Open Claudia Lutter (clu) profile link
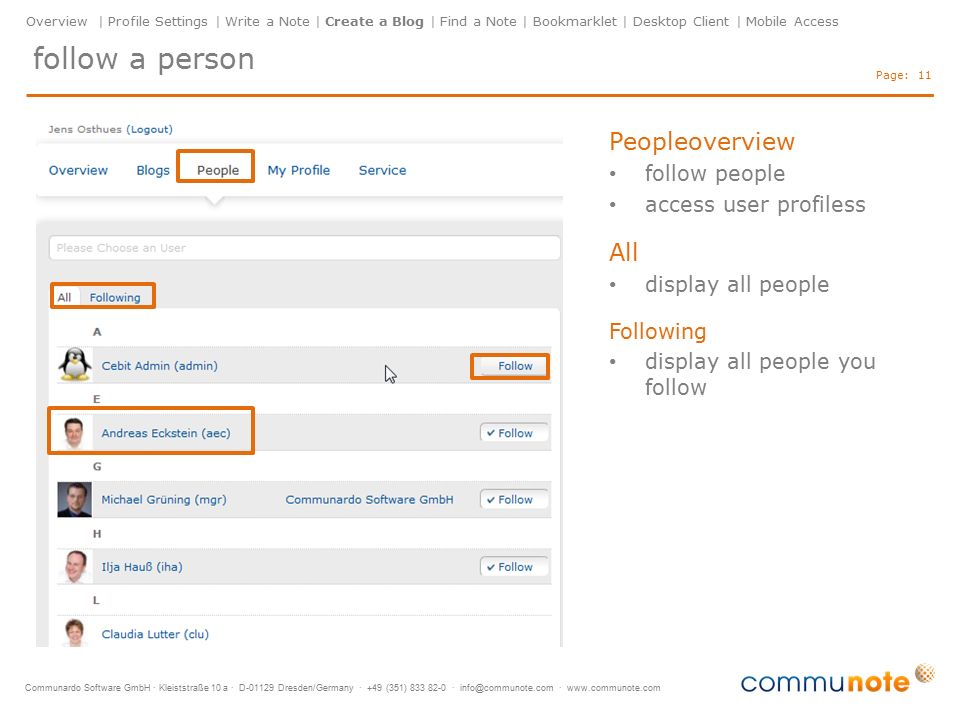This screenshot has height=720, width=960. click(155, 634)
